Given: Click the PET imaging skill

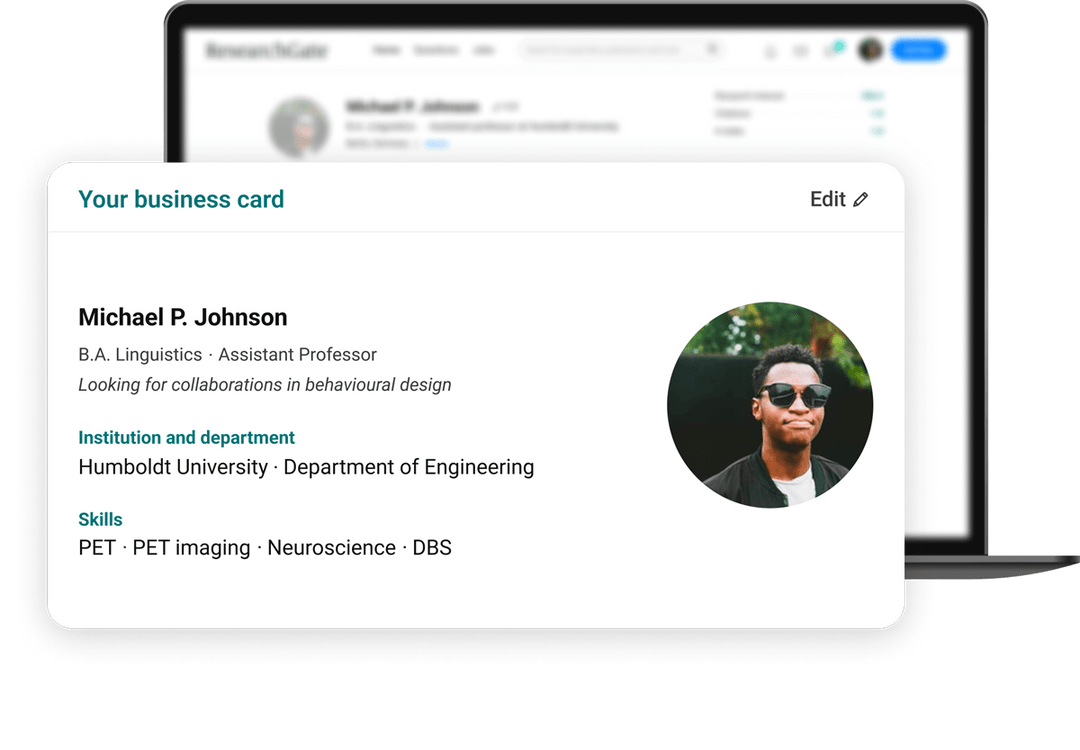Looking at the screenshot, I should (x=193, y=547).
